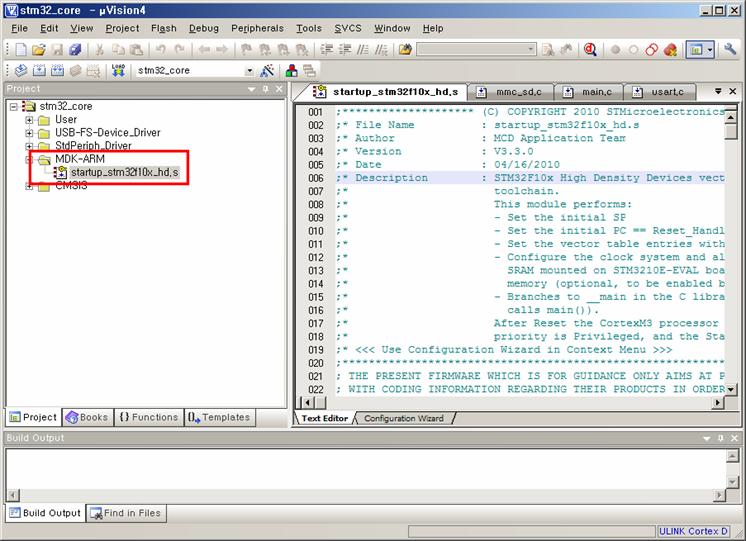The image size is (746, 541).
Task: Close the Project panel
Action: click(x=279, y=89)
